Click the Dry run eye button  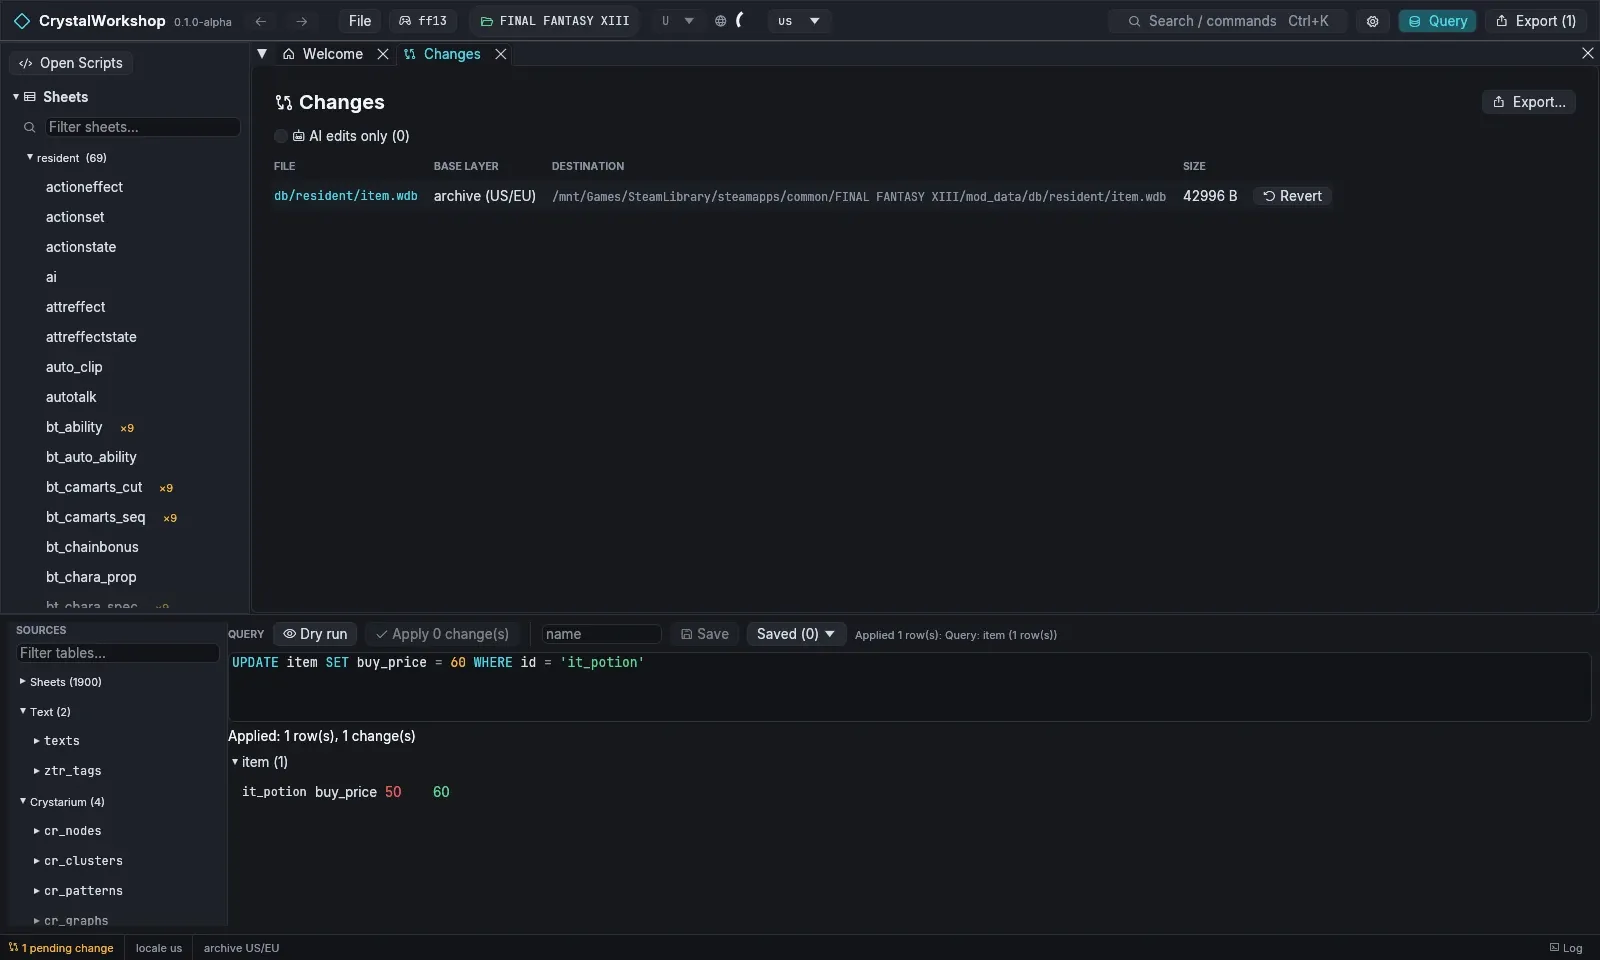[x=315, y=634]
